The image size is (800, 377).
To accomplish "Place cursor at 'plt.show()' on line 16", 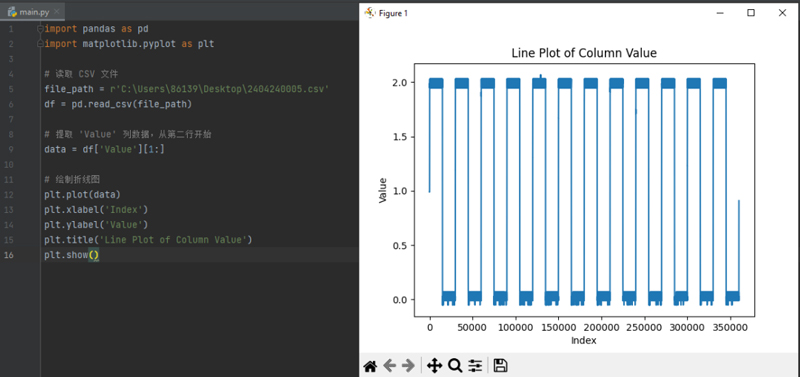I will coord(71,255).
